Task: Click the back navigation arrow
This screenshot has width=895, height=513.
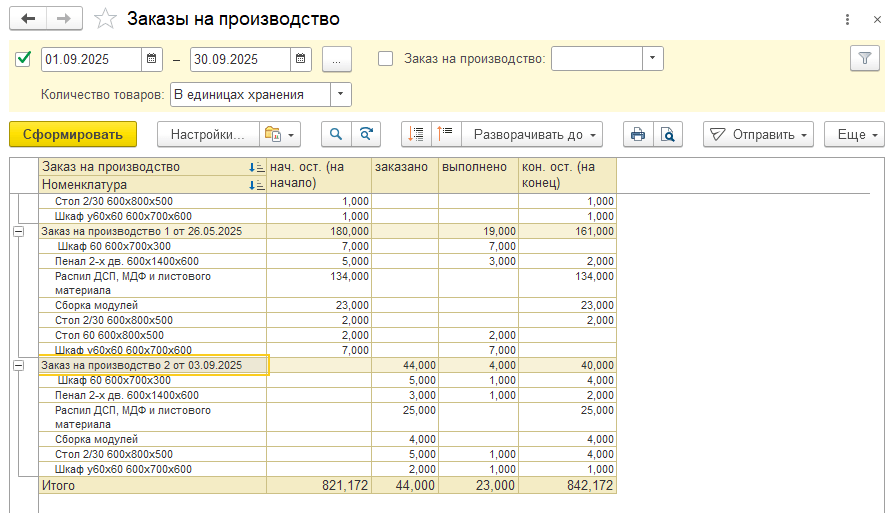Action: [x=28, y=19]
